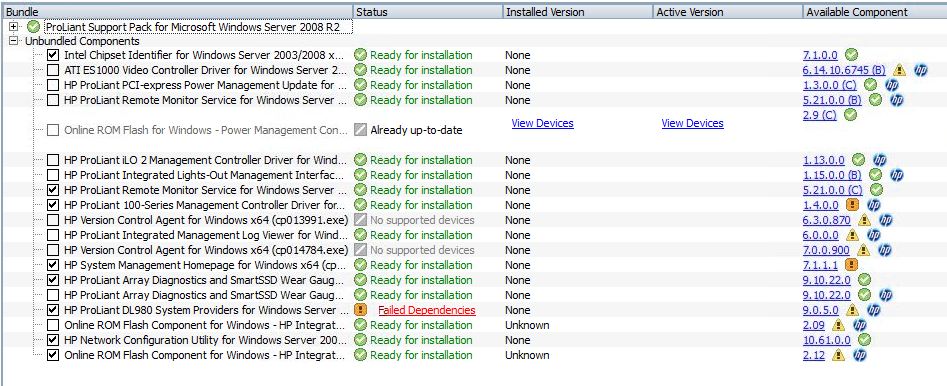
Task: Open the 7.1.0.0 version link
Action: [821, 55]
